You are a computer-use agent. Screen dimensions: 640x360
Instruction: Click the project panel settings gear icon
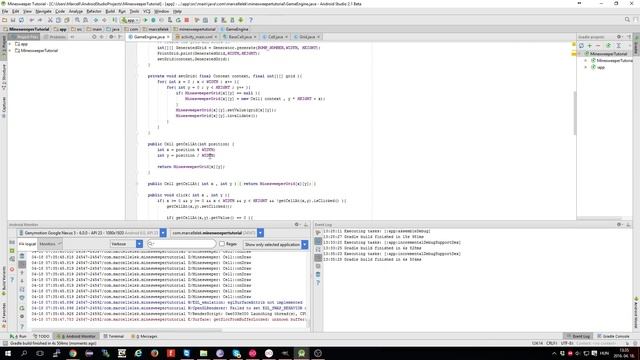111,37
